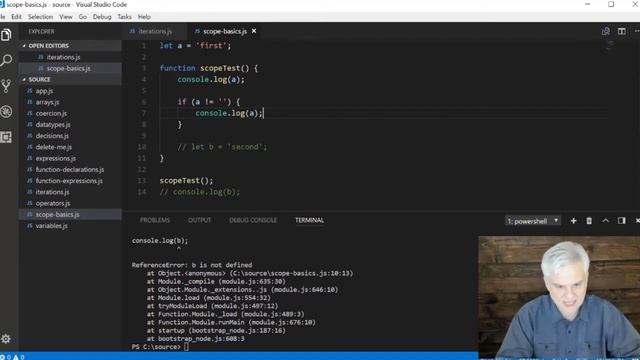This screenshot has width=640, height=360.
Task: Open Source Control view in activity bar
Action: (6, 86)
